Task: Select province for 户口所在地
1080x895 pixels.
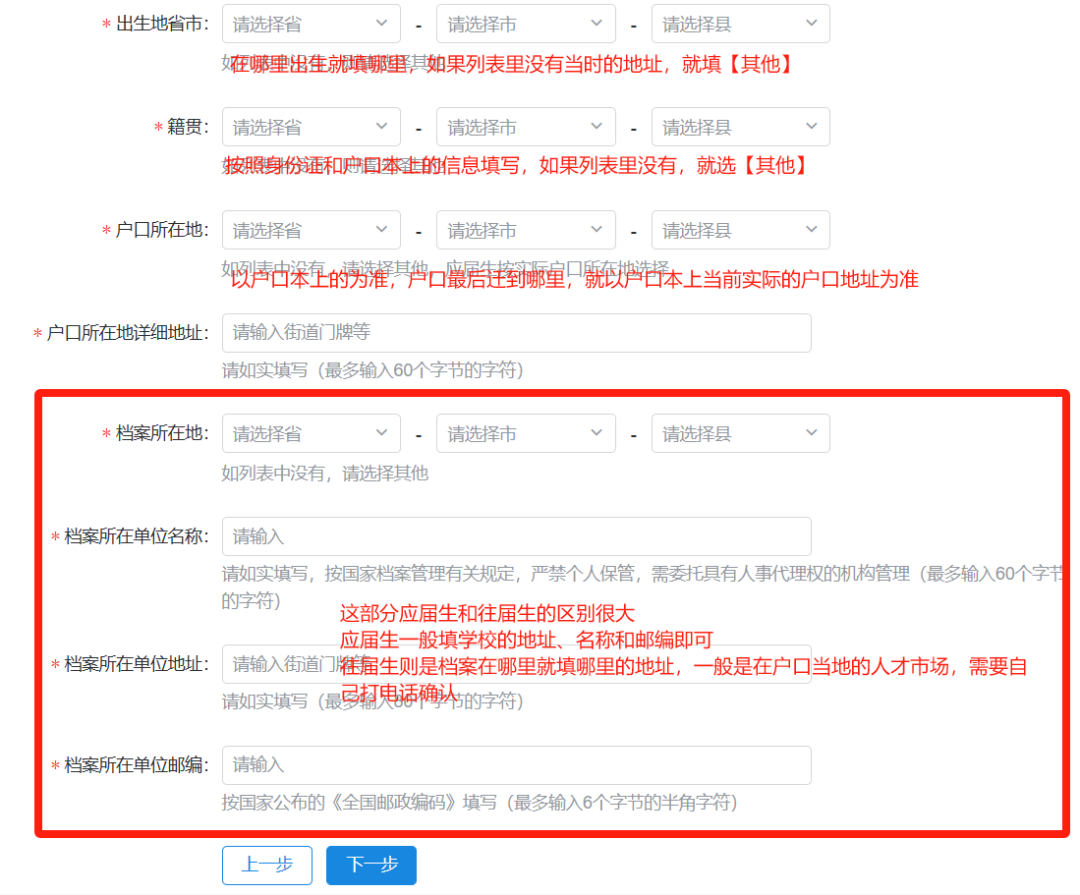Action: (311, 230)
